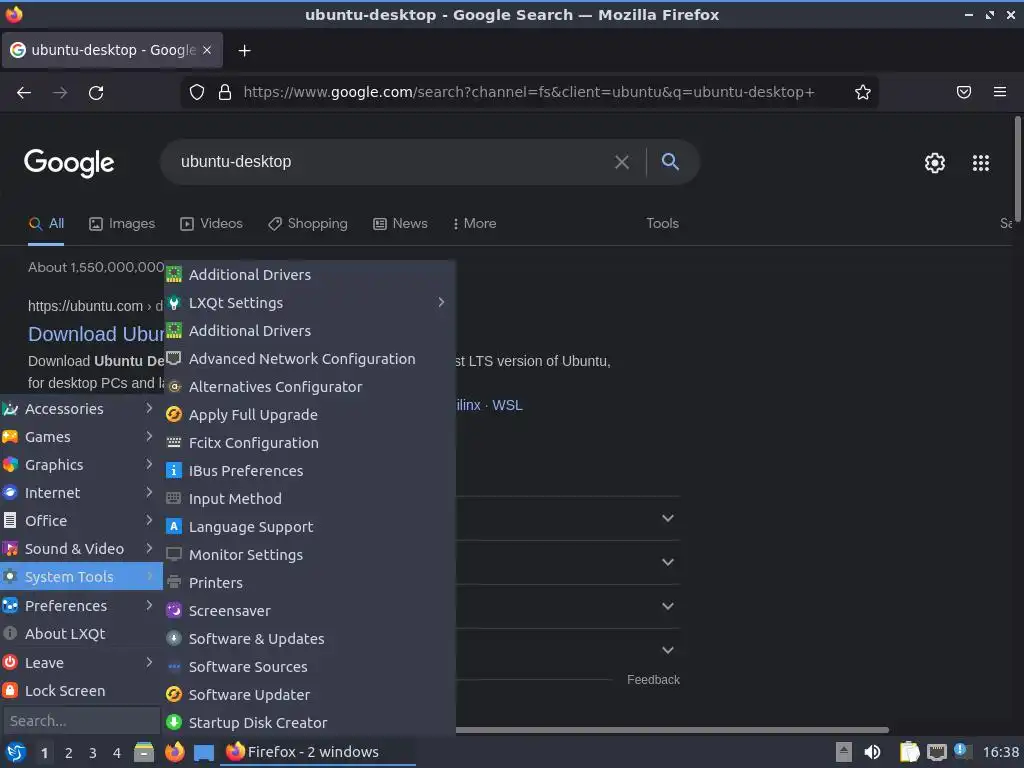Screen dimensions: 1024x768
Task: Switch to the Images results tab
Action: [122, 223]
